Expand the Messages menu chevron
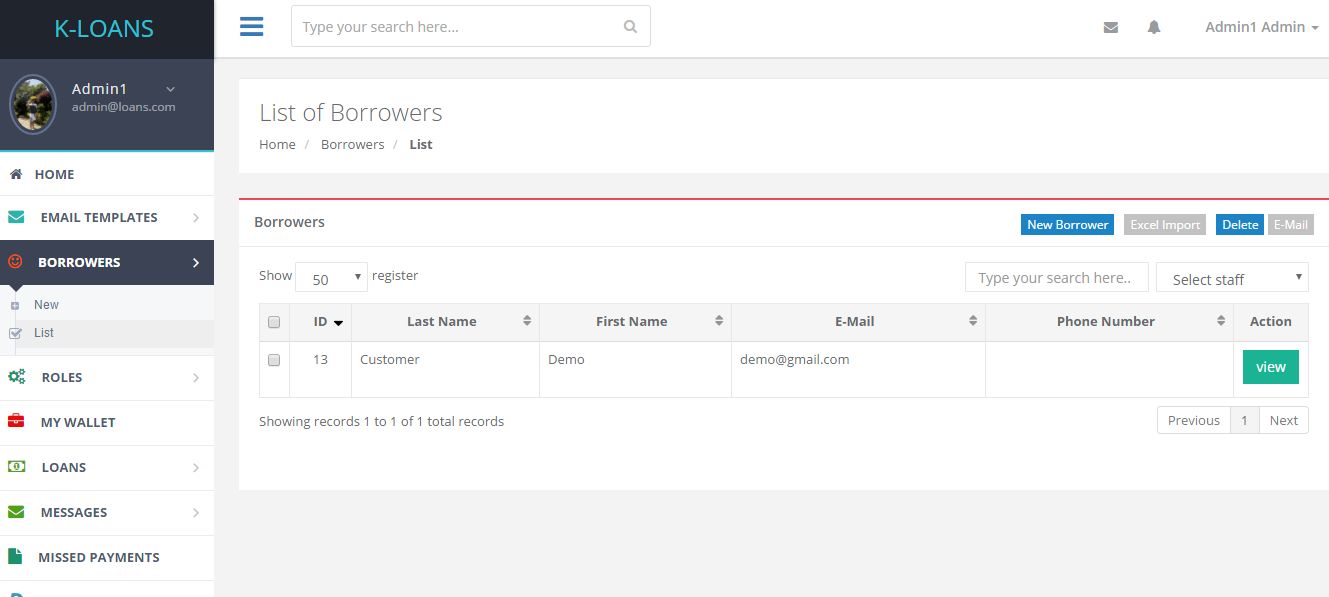The width and height of the screenshot is (1329, 597). 195,512
